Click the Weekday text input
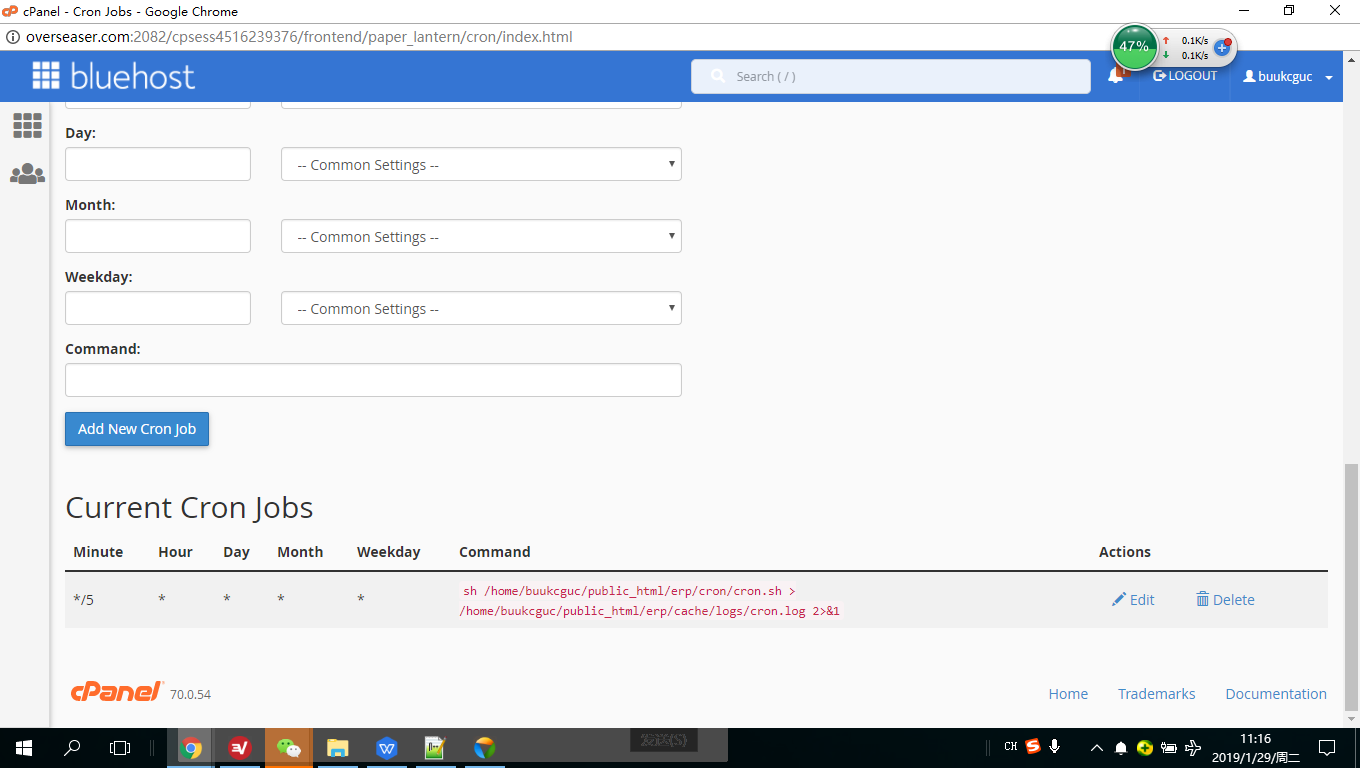 [x=158, y=308]
